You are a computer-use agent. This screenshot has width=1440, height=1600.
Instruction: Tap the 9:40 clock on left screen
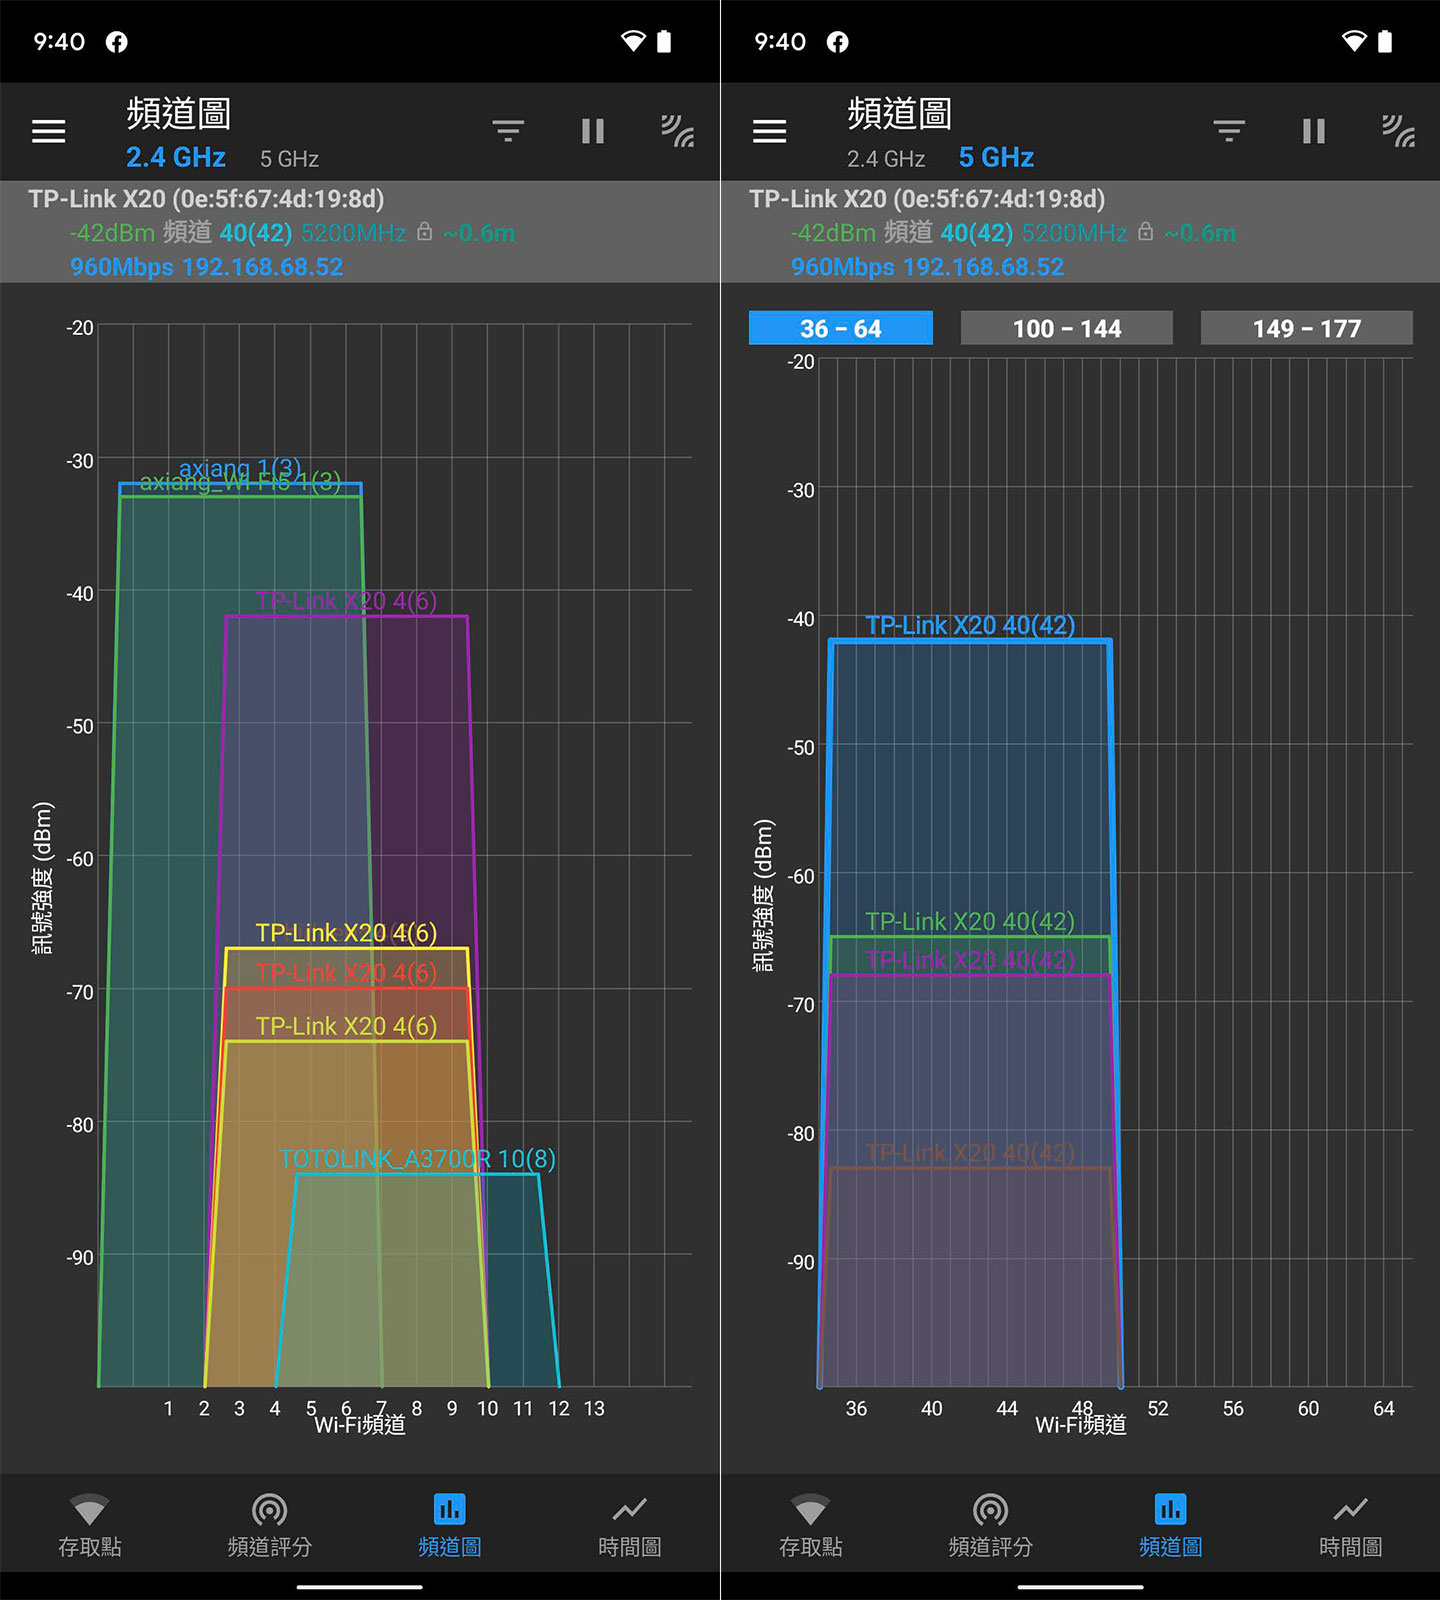point(59,42)
